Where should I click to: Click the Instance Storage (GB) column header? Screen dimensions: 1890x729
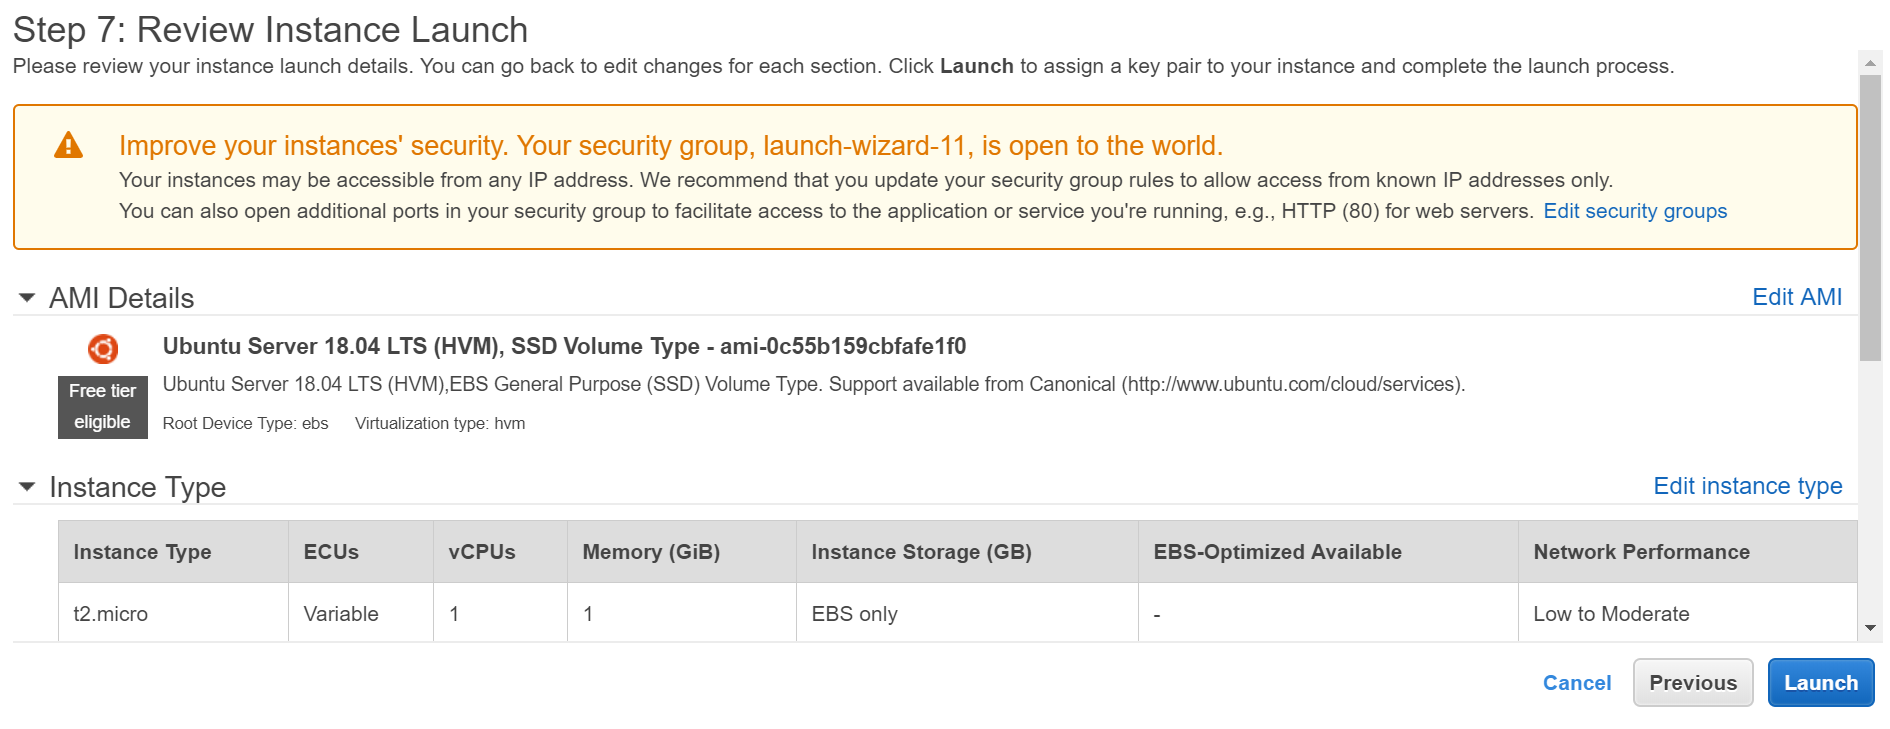[967, 552]
